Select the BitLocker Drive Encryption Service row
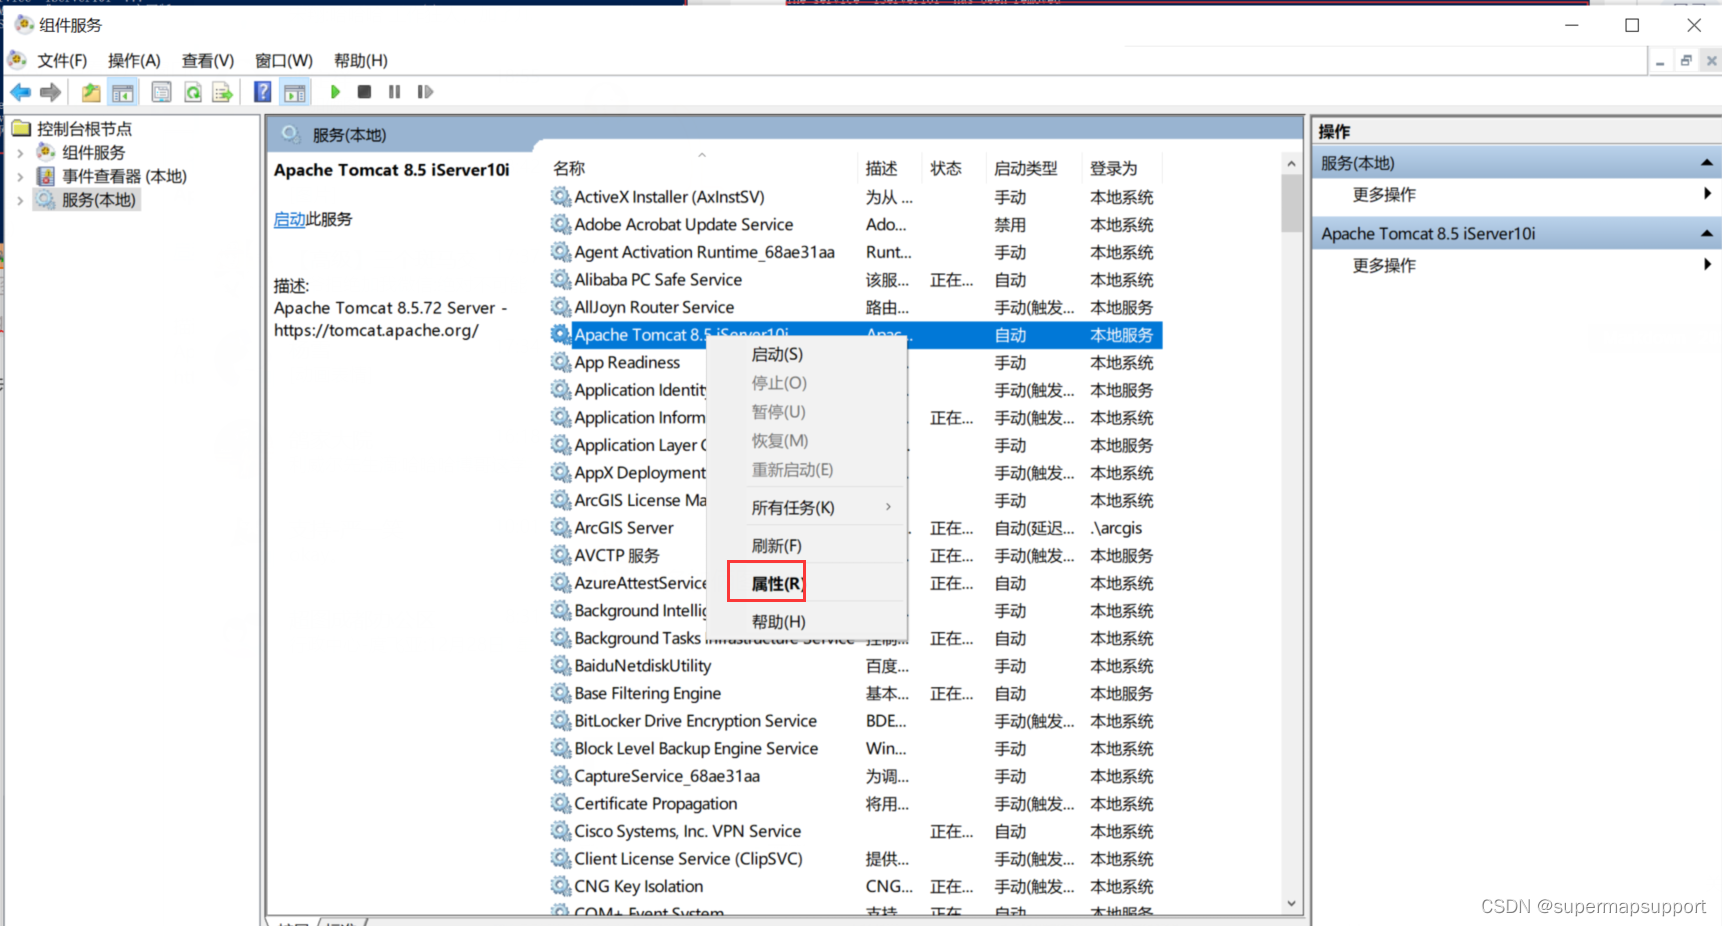 855,721
